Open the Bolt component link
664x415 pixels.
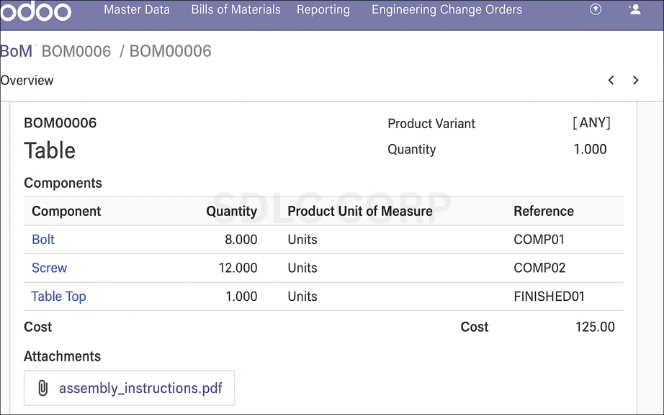pos(43,239)
